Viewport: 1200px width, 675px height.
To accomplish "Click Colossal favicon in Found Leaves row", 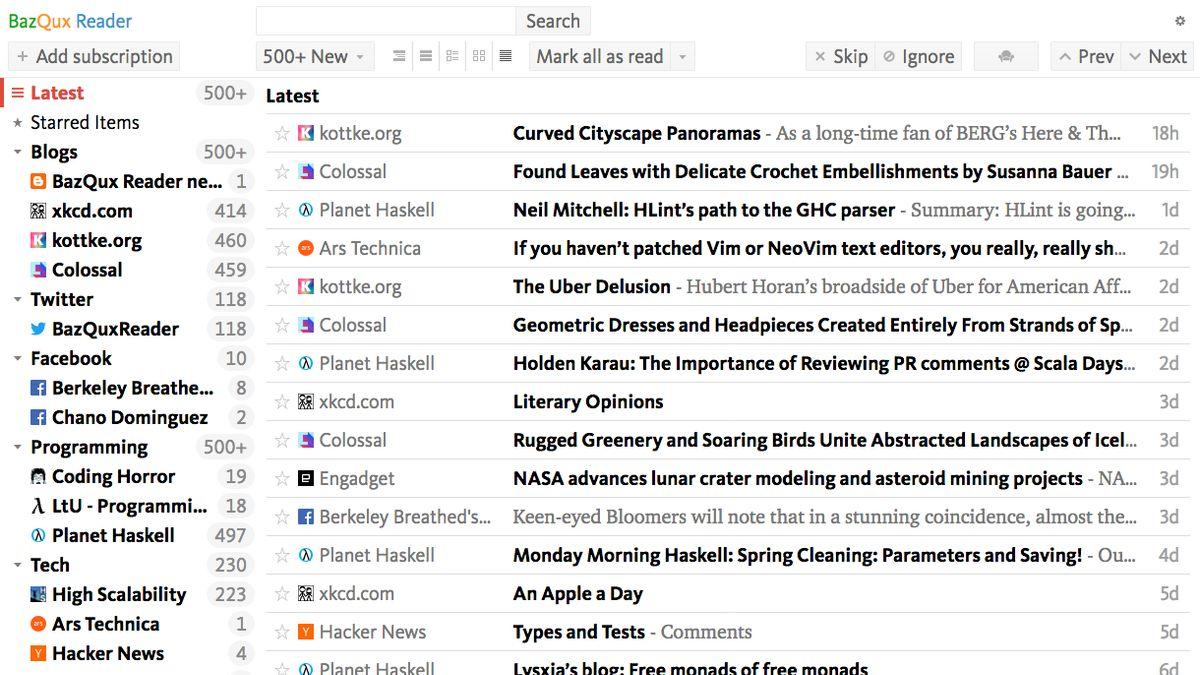I will [x=306, y=171].
